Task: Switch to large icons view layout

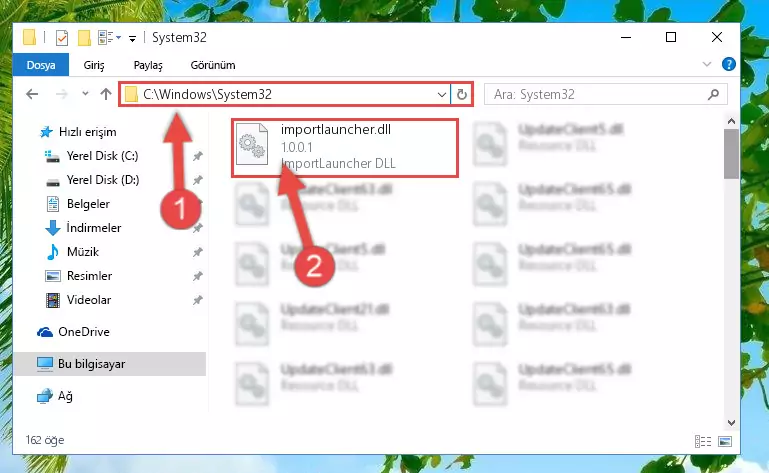Action: 725,441
